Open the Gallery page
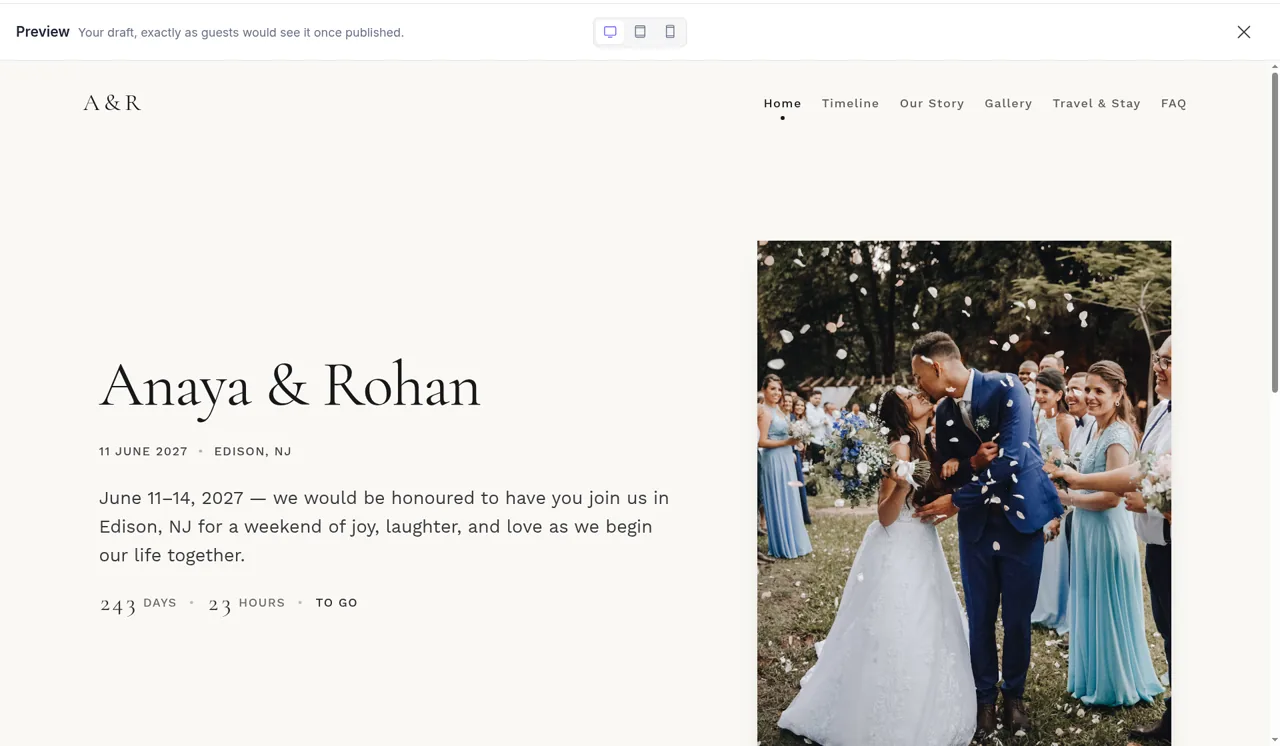Screen dimensions: 1280x746 1008,103
